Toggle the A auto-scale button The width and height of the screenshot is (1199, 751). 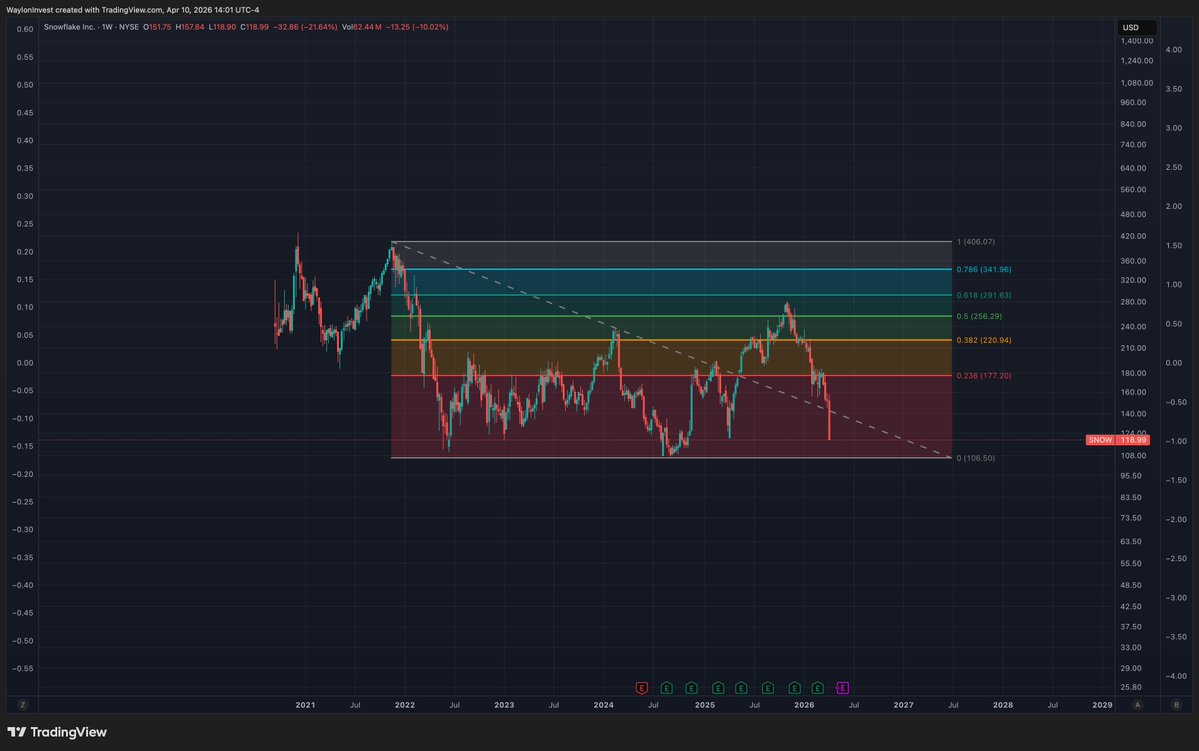pos(1137,705)
